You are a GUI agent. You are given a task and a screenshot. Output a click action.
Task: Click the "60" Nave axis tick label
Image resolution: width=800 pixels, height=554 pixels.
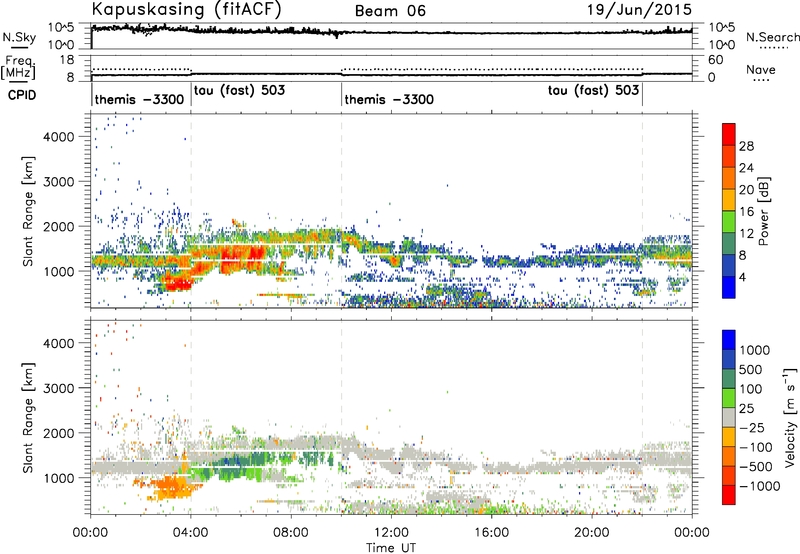pos(716,60)
